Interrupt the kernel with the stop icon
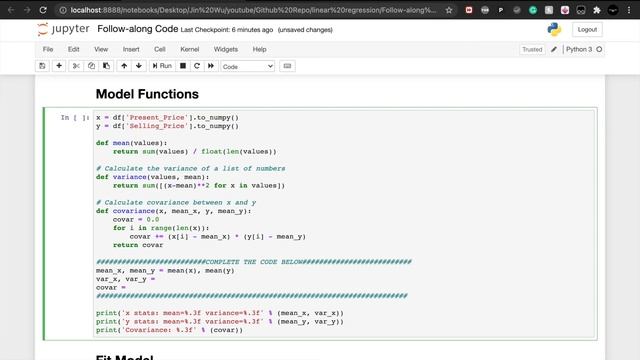This screenshot has width=640, height=360. [x=183, y=66]
